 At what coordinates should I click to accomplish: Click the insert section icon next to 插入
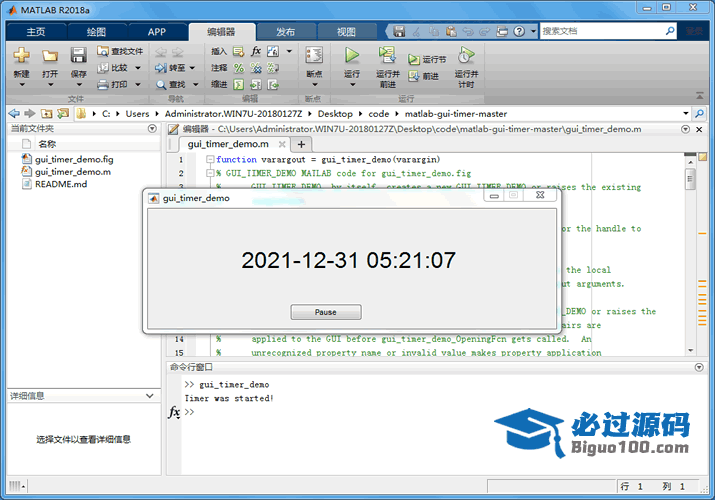pyautogui.click(x=238, y=51)
